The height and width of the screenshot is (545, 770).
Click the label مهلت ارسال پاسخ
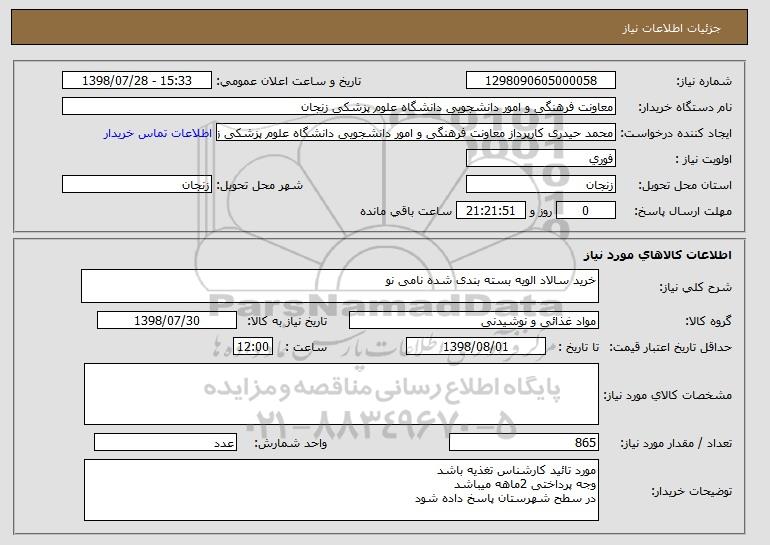pyautogui.click(x=683, y=211)
